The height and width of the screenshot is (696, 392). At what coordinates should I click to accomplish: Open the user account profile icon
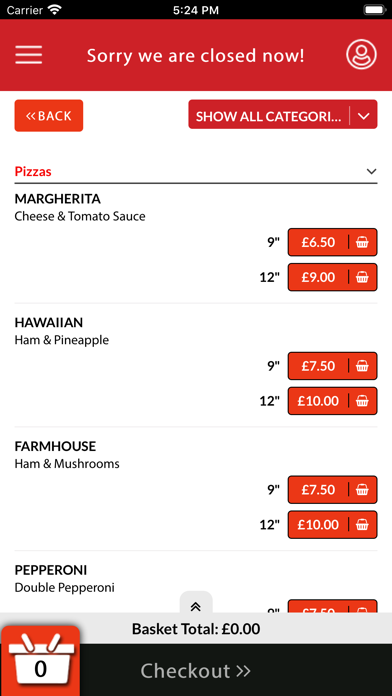click(361, 55)
